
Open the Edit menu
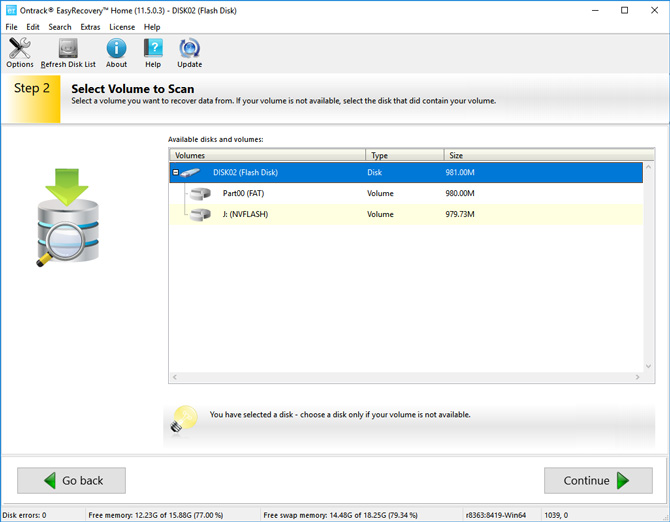point(33,27)
